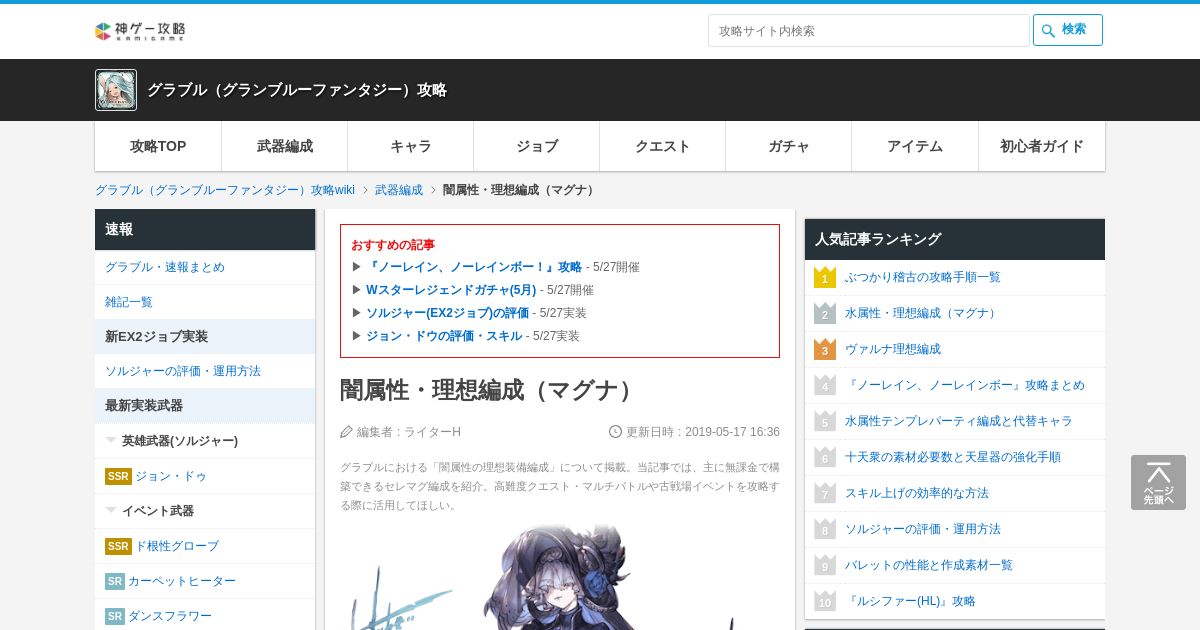Open 『ノーレイン、ノーレインボー！』攻略 recommended article
The image size is (1200, 630).
(474, 267)
